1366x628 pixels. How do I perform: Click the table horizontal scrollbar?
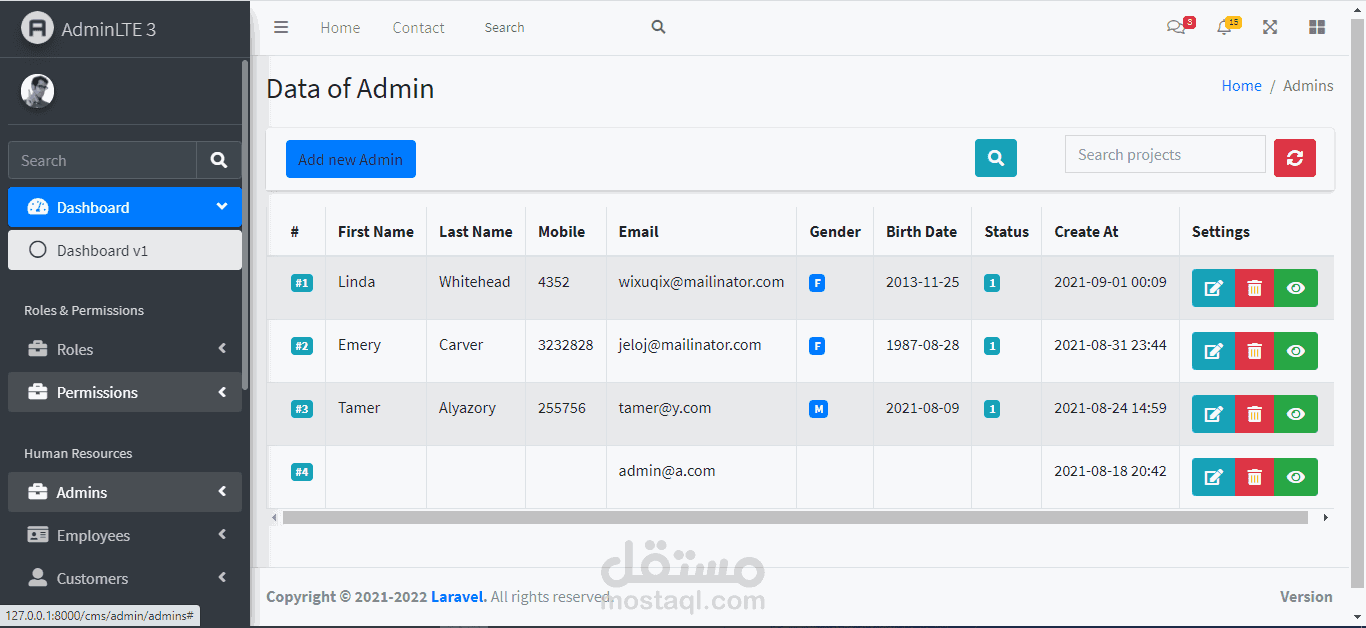(795, 518)
